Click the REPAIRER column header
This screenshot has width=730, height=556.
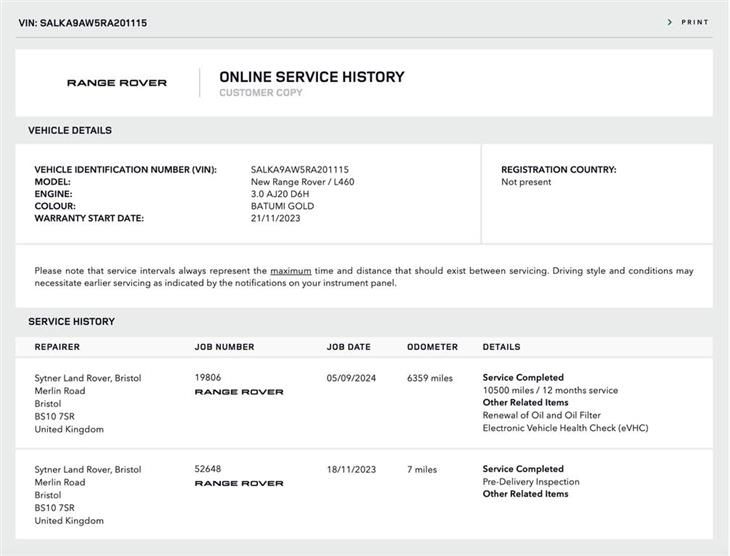[x=57, y=347]
